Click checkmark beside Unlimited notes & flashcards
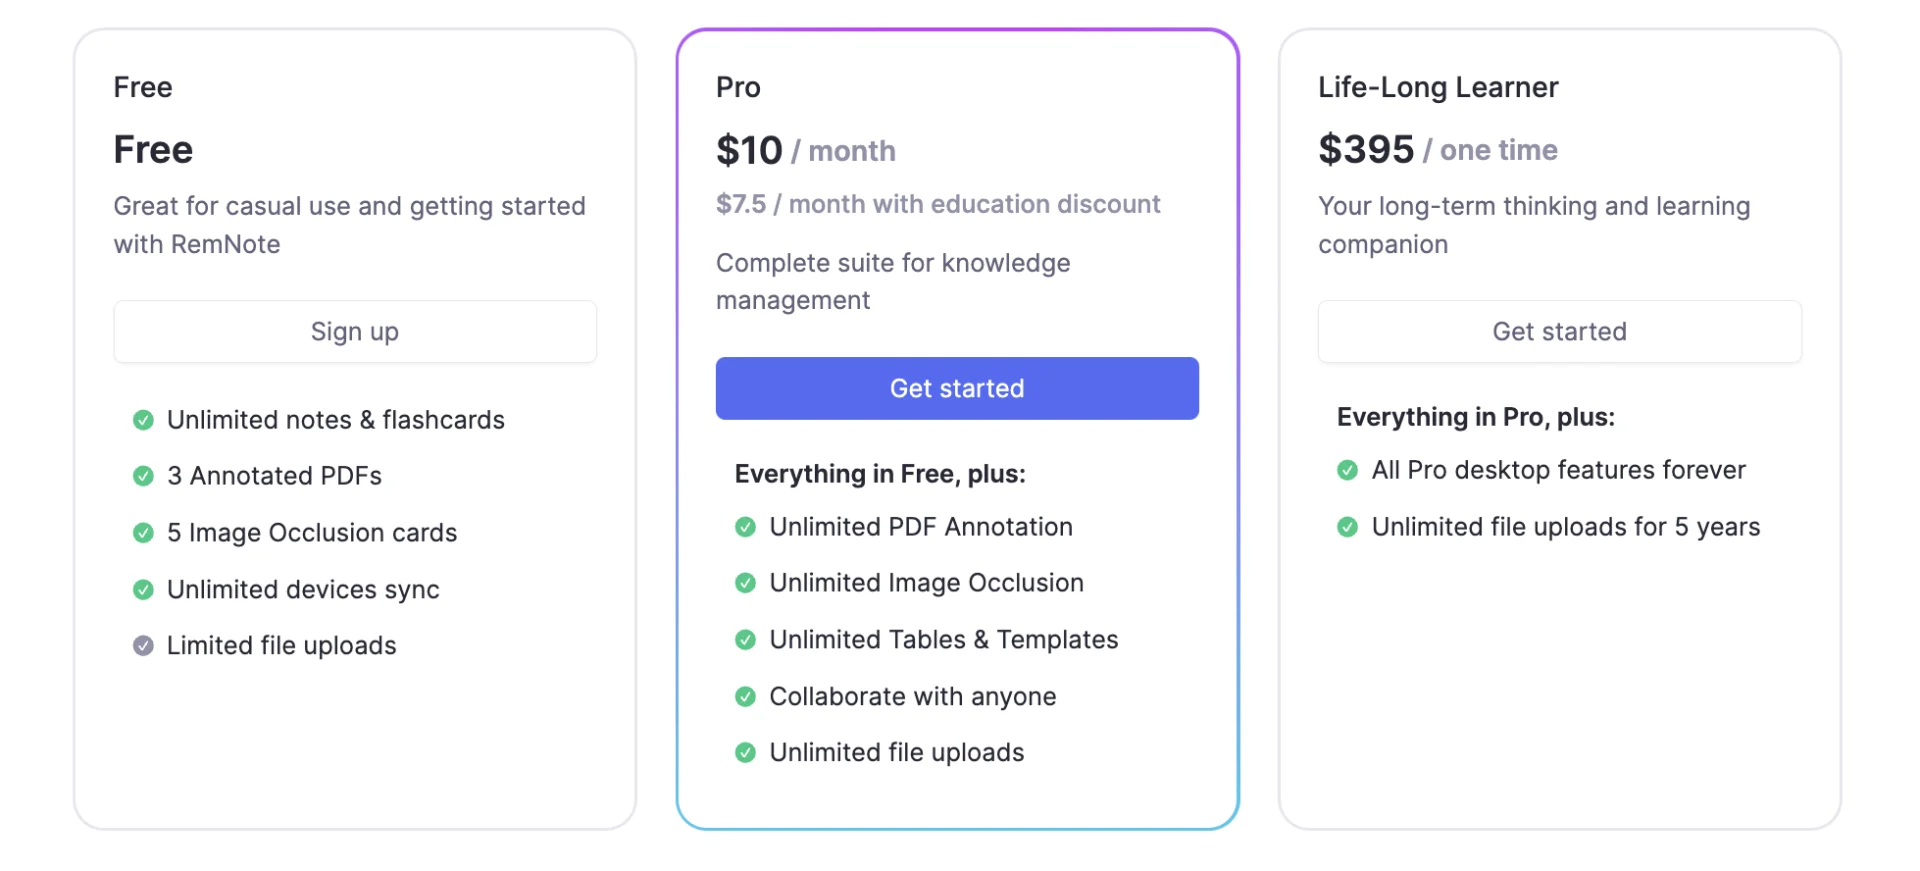1920x871 pixels. (144, 420)
